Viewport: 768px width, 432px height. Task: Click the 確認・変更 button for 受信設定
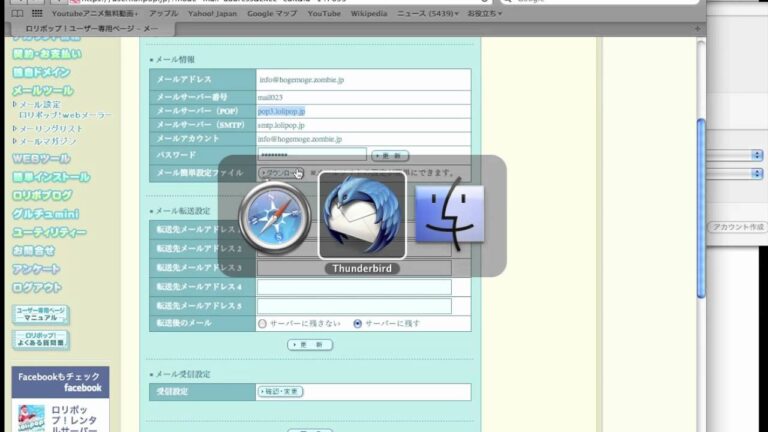[281, 392]
